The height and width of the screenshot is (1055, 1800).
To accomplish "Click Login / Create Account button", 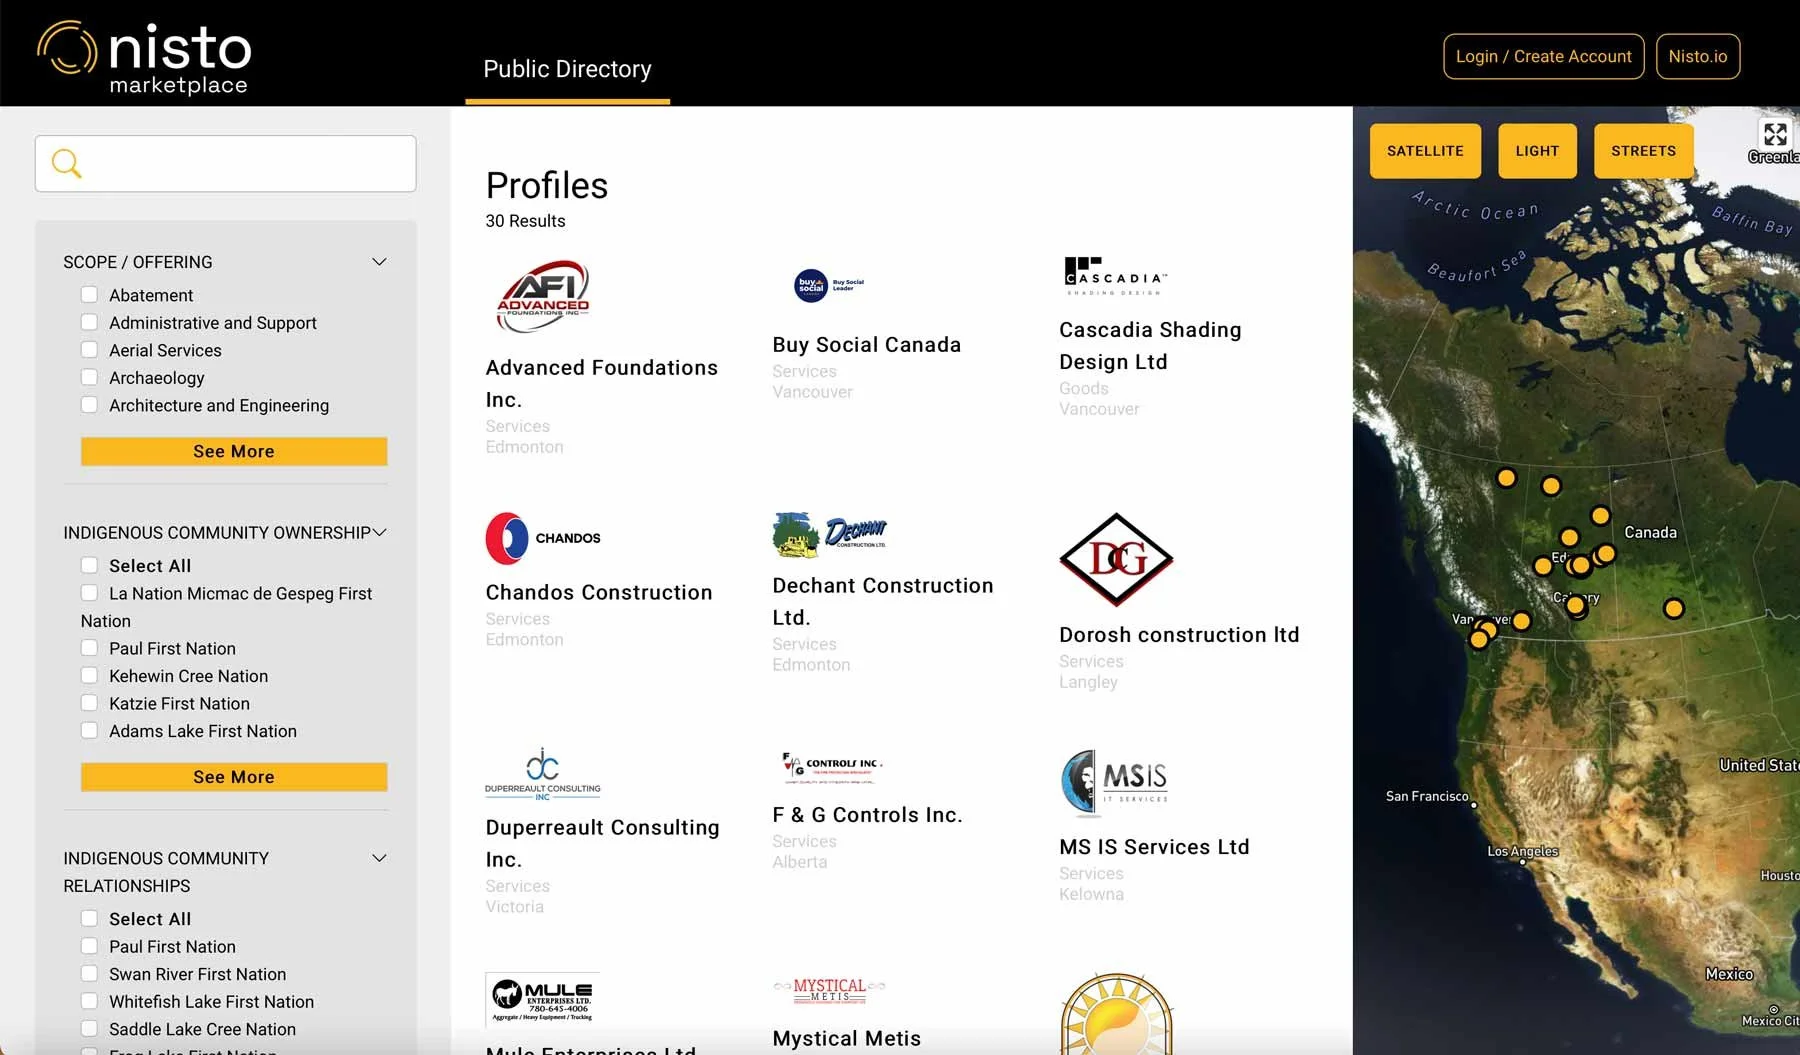I will 1543,56.
